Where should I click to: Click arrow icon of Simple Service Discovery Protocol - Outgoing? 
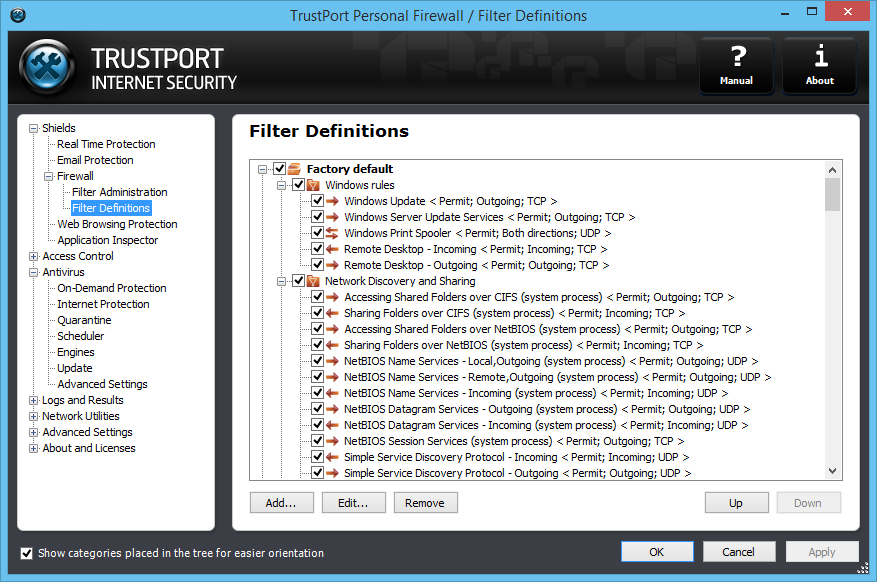click(332, 473)
